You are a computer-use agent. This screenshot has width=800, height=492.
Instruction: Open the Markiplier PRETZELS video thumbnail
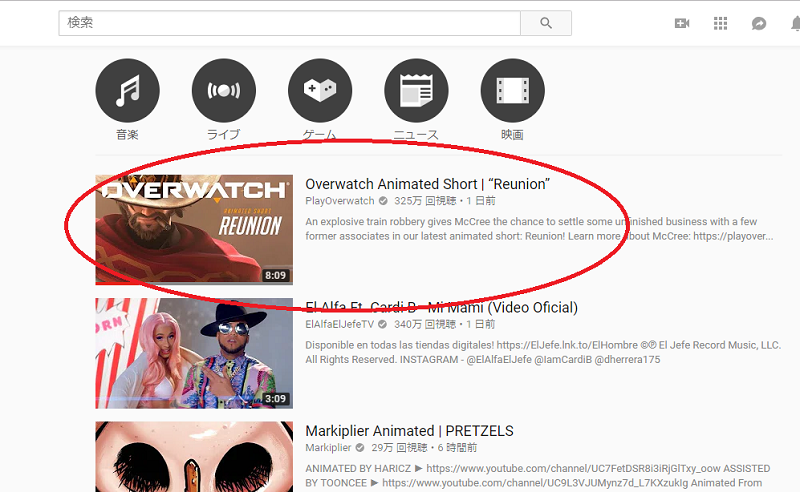(x=194, y=457)
